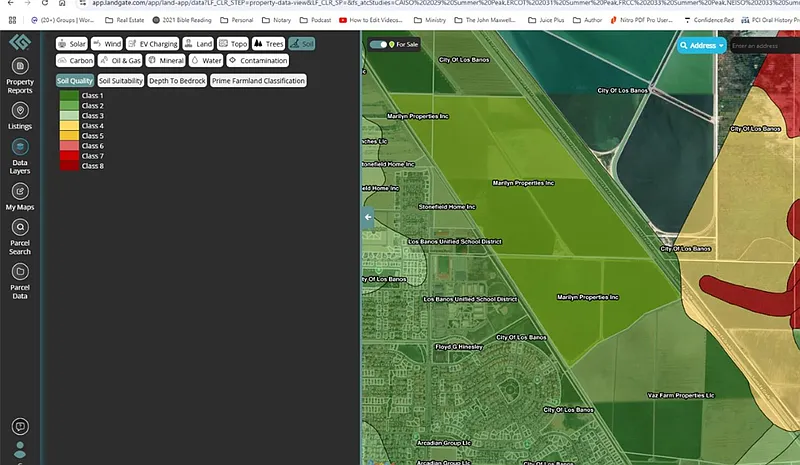
Task: Open the user profile icon
Action: pyautogui.click(x=19, y=449)
